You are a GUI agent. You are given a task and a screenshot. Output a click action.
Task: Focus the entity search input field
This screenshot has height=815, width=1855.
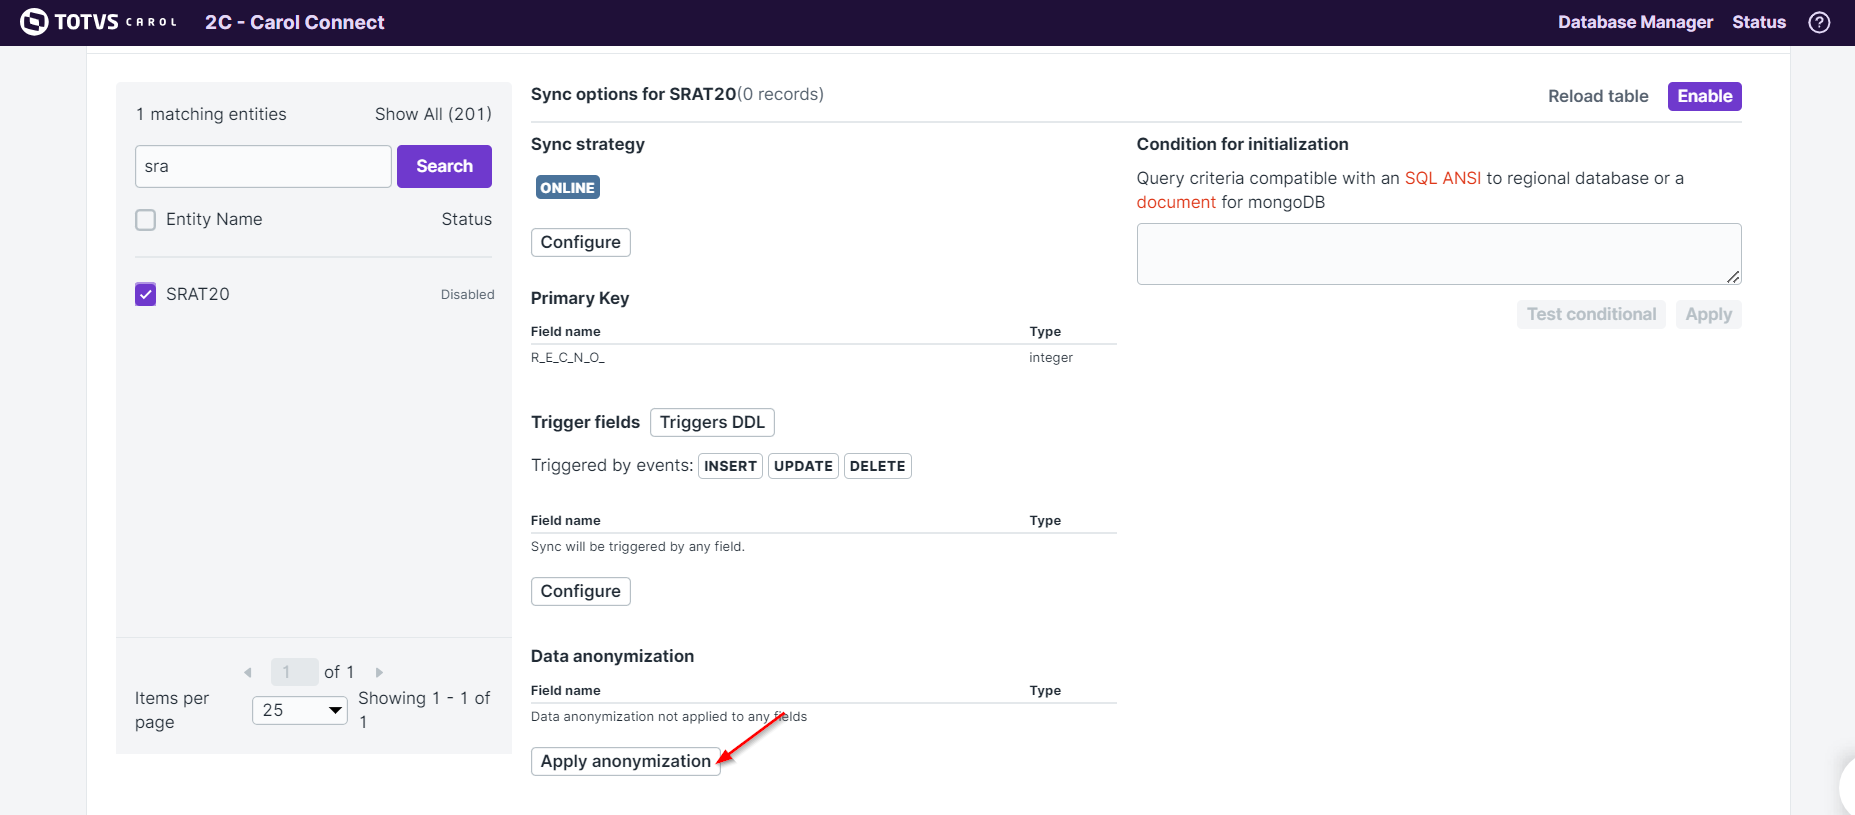point(263,166)
